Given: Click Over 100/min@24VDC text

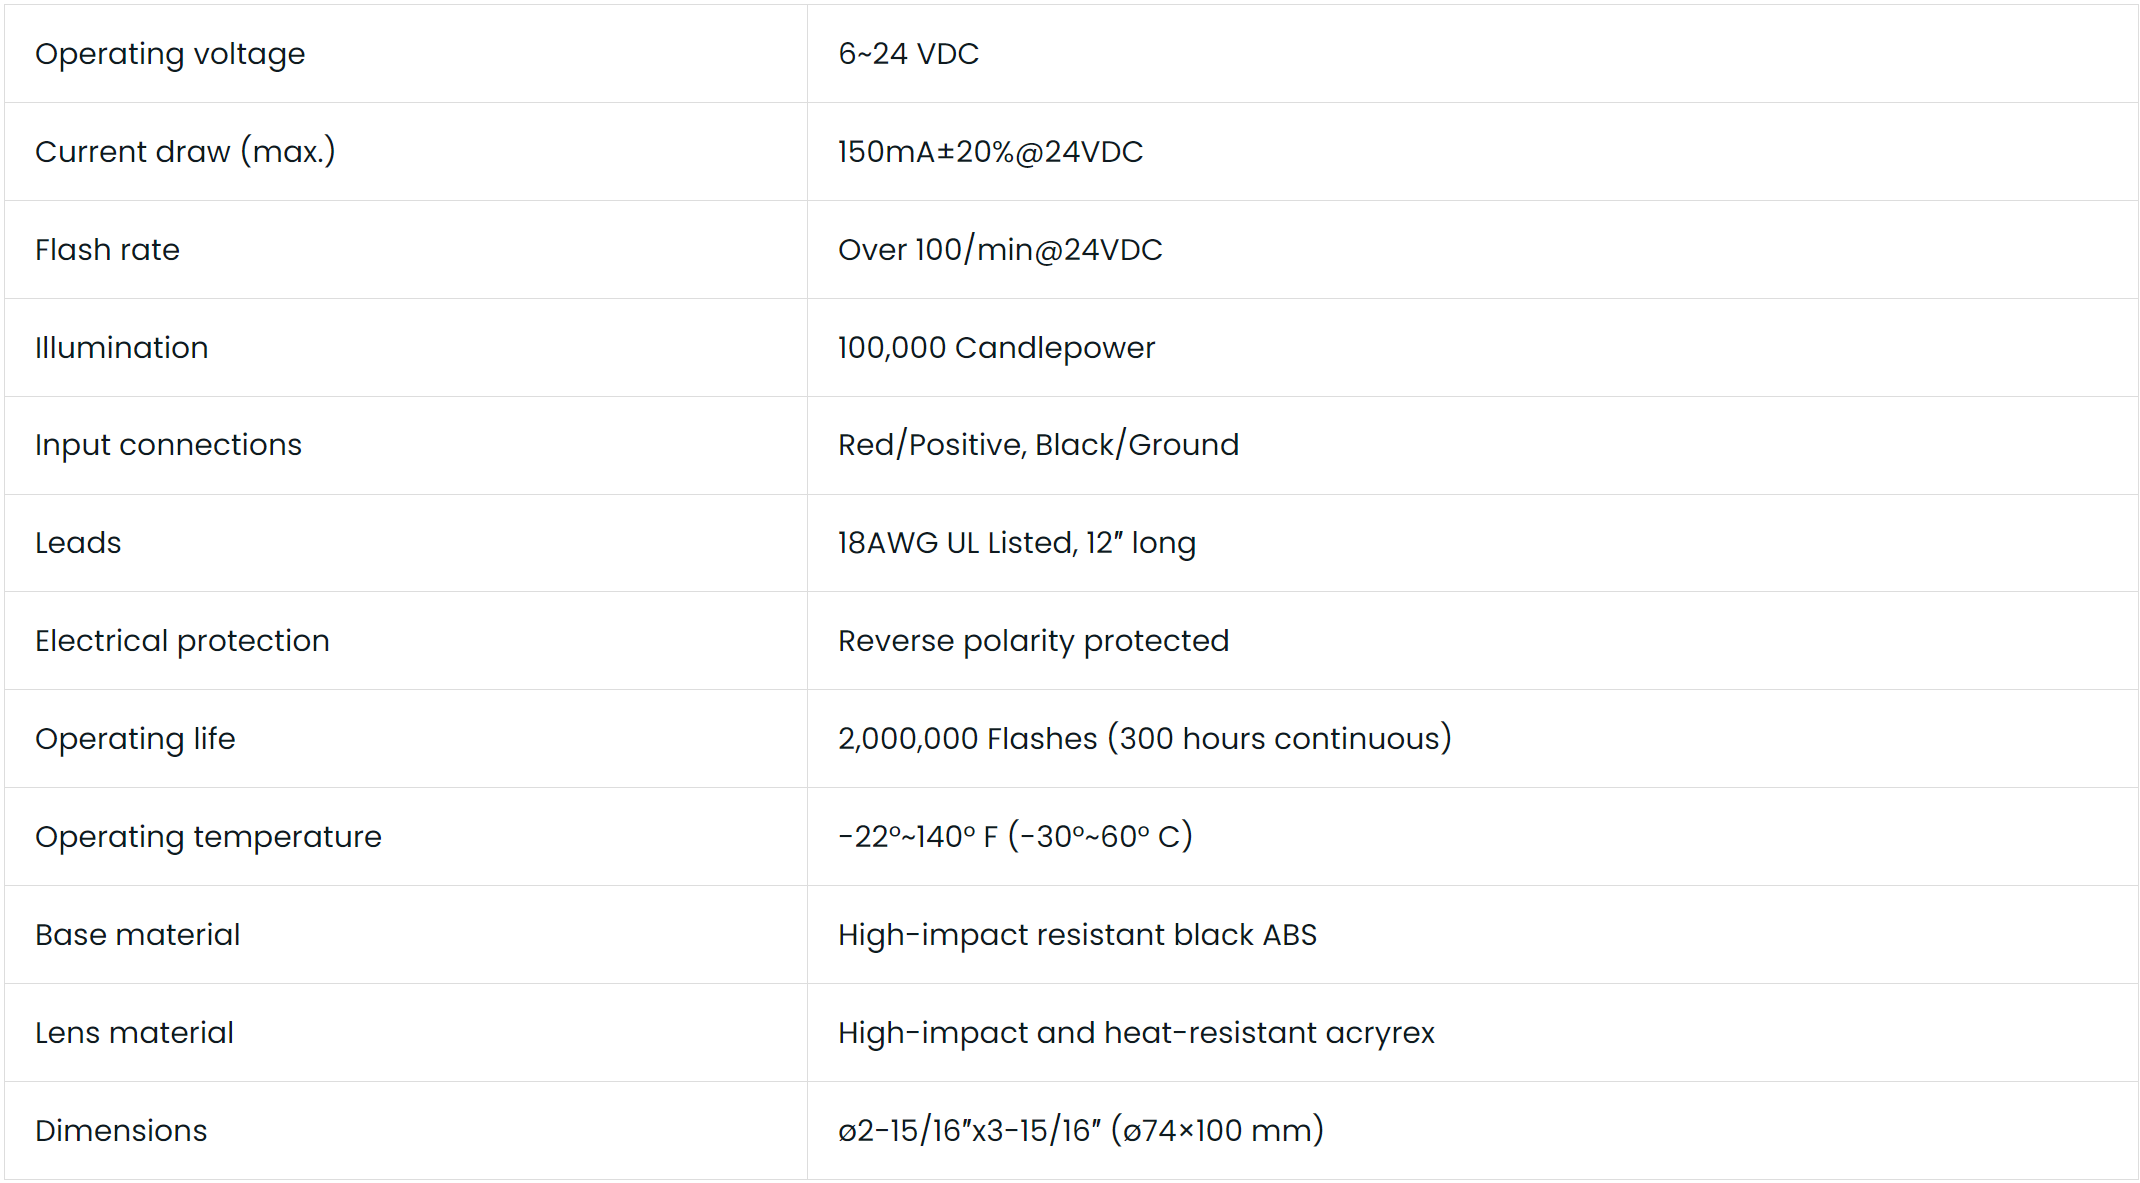Looking at the screenshot, I should (1000, 250).
